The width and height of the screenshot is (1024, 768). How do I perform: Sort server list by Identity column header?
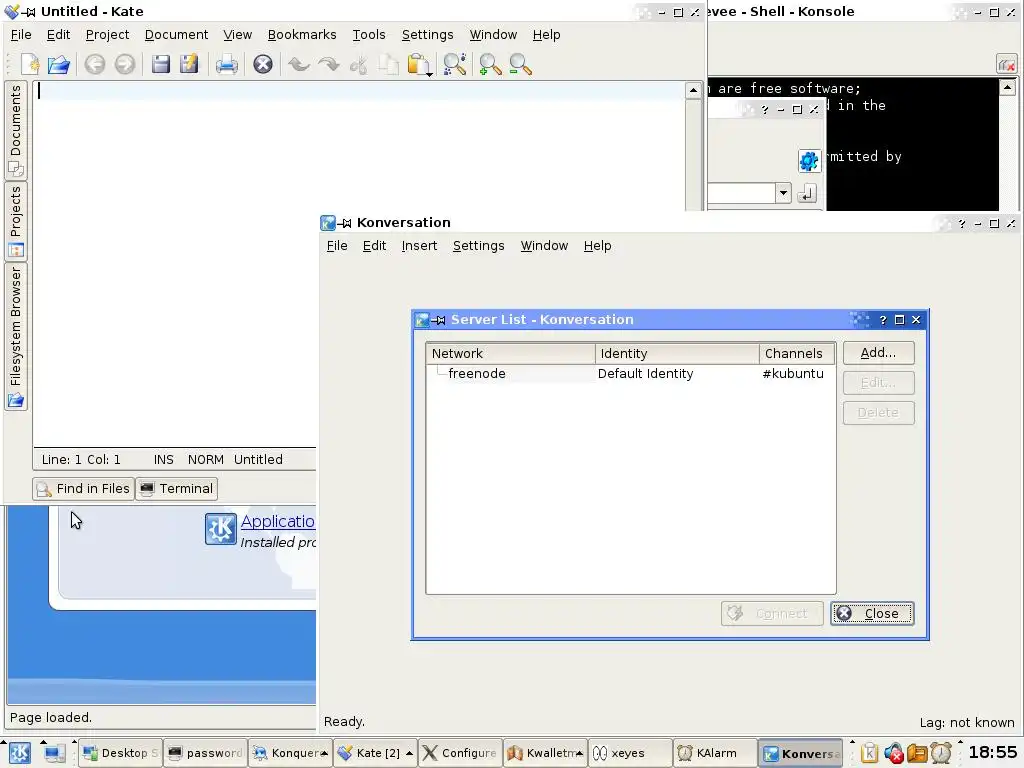tap(677, 353)
